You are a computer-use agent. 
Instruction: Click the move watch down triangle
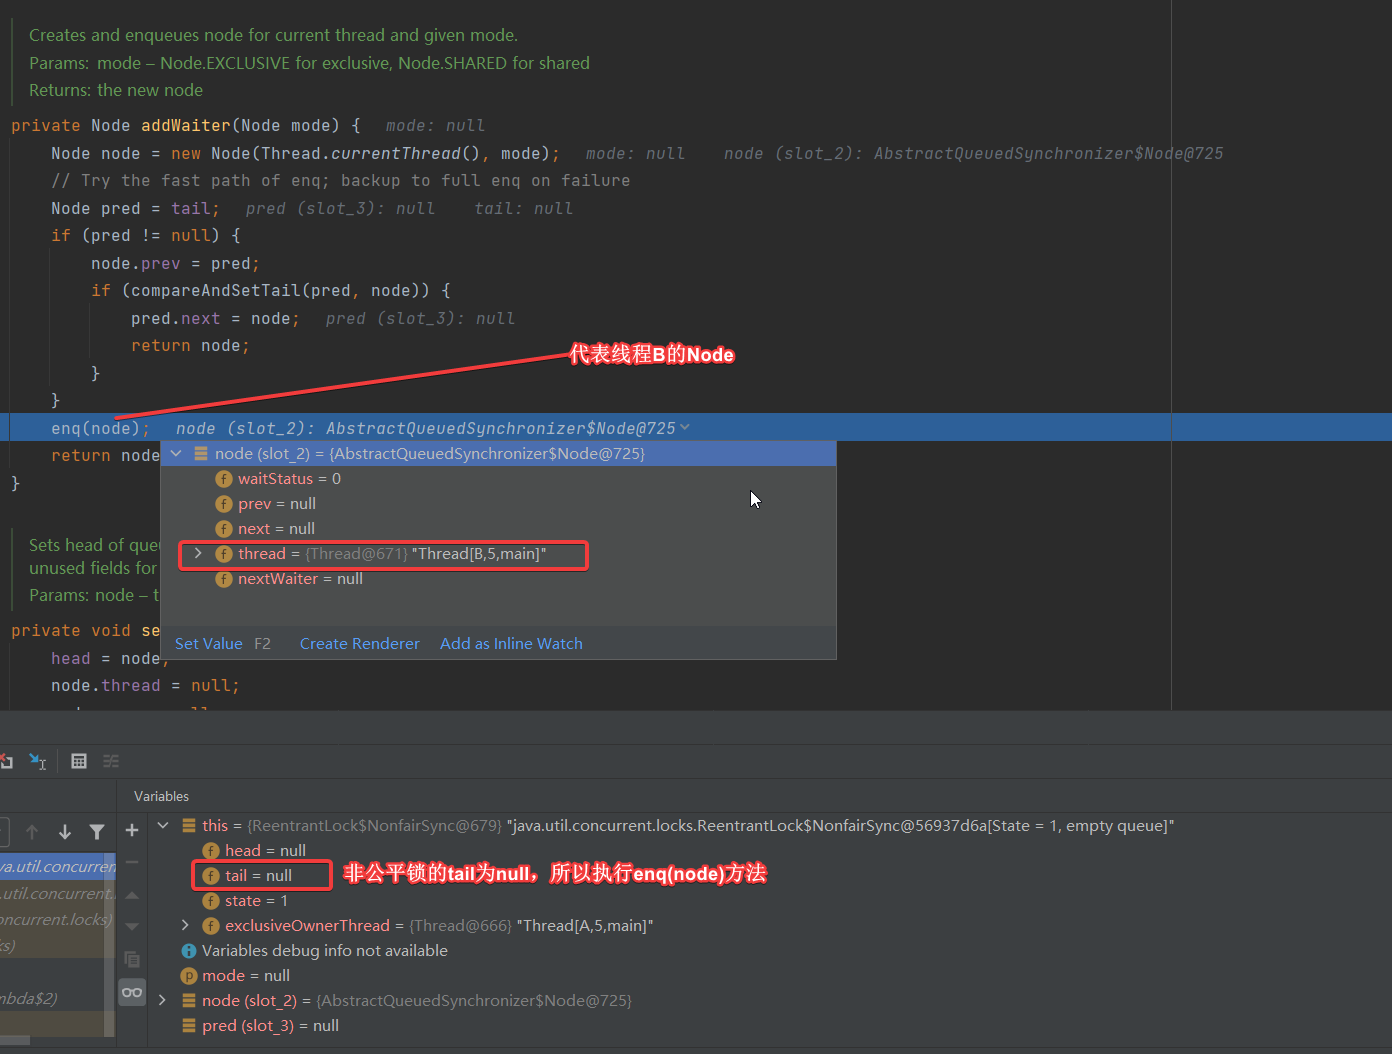click(132, 926)
